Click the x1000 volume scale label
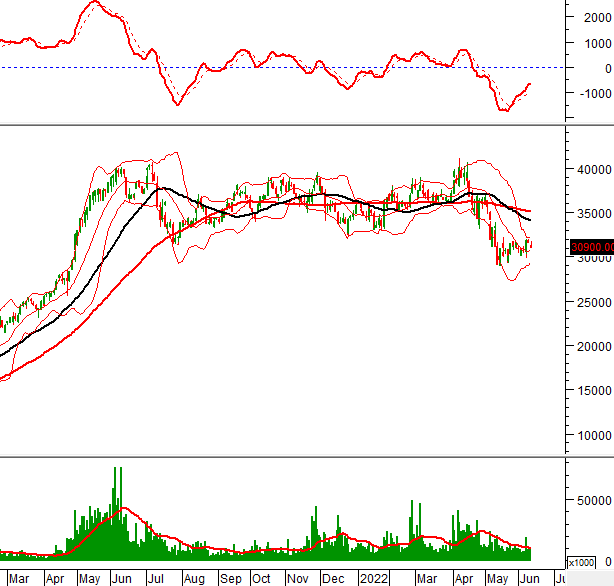Viewport: 614px width, 586px height. pos(580,561)
